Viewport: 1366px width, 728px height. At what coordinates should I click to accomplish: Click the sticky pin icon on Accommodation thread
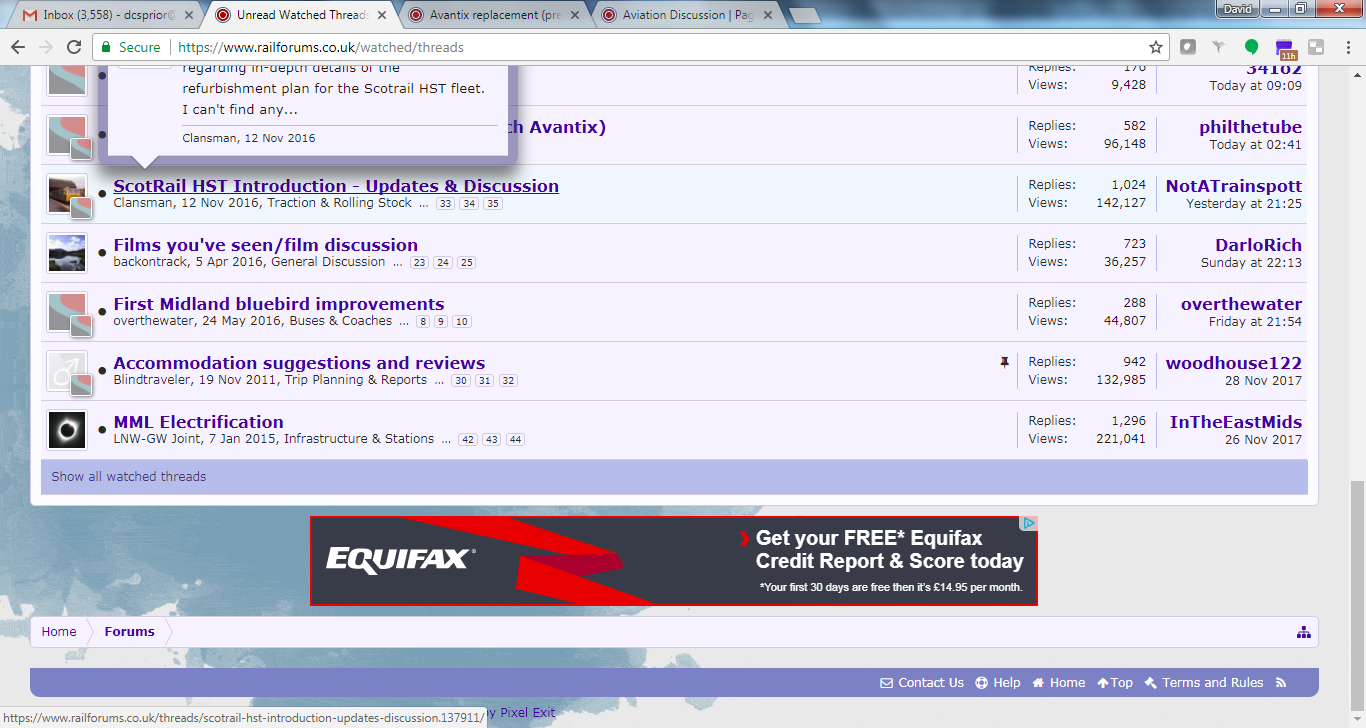(1004, 363)
